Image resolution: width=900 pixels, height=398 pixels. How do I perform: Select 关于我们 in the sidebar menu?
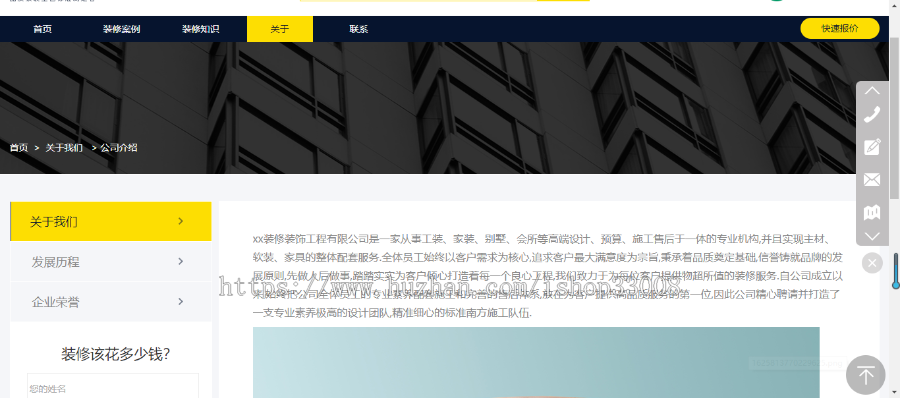coord(111,222)
